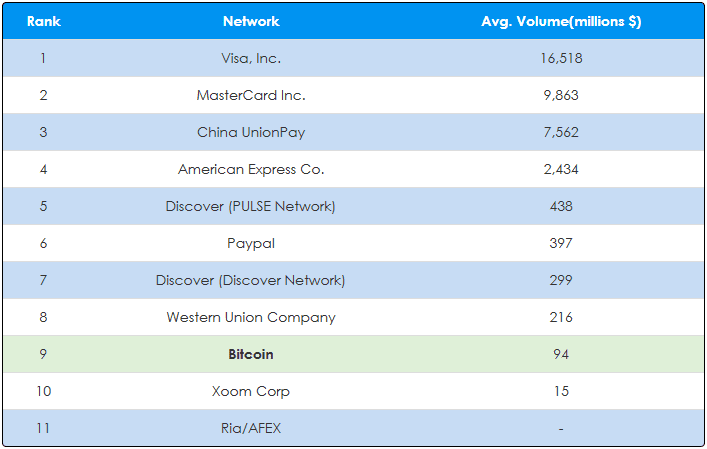Select the Xoom Corp cell
The image size is (707, 449).
coord(251,391)
